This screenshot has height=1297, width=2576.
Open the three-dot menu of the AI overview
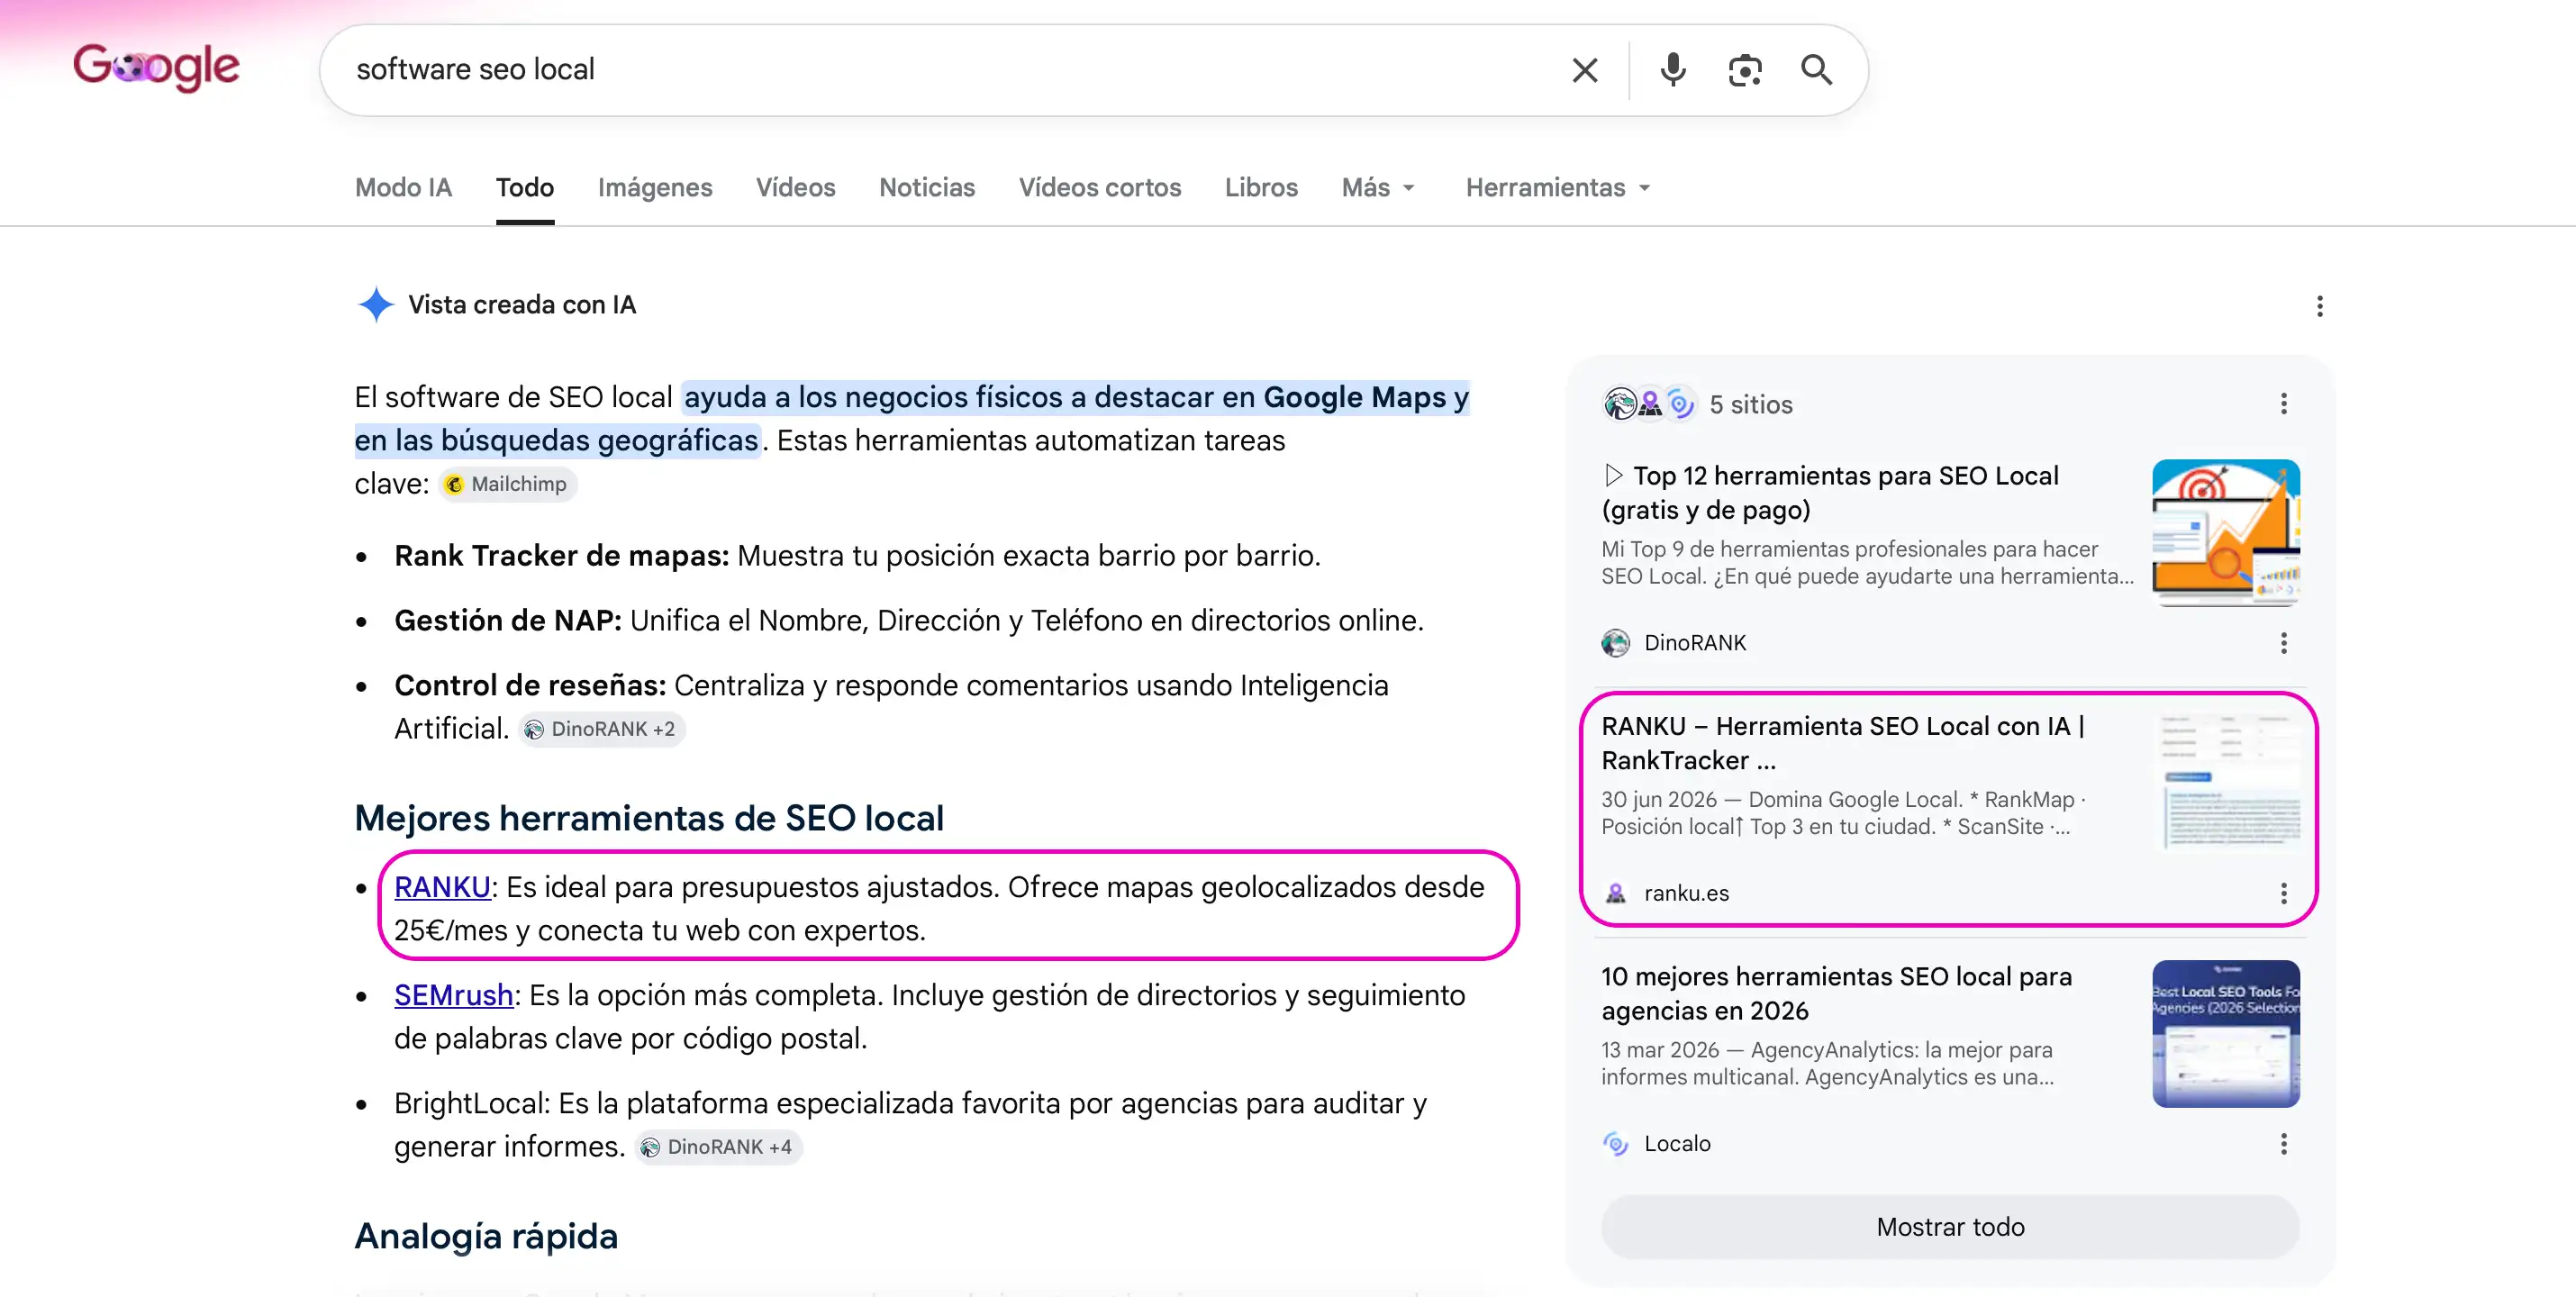click(2319, 306)
